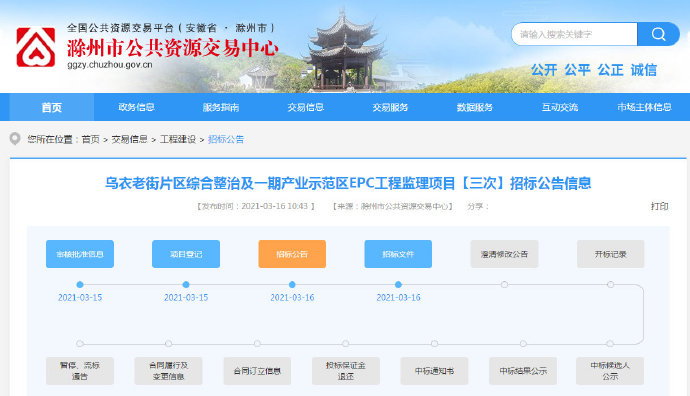This screenshot has height=396, width=690.
Task: Open the 合同订立信息 step button
Action: (x=257, y=371)
